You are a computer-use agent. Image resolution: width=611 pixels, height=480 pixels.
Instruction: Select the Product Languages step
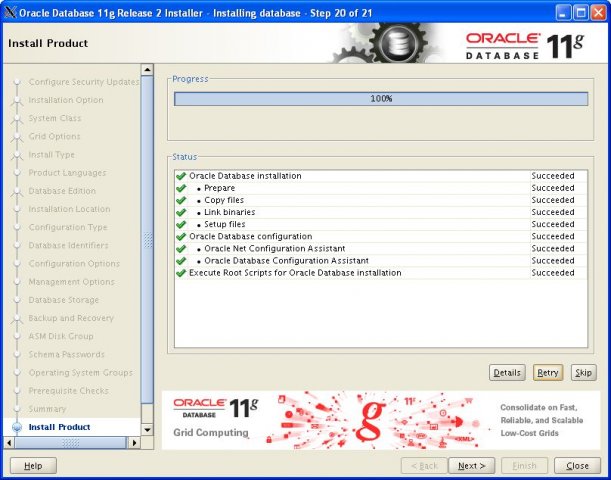(67, 173)
